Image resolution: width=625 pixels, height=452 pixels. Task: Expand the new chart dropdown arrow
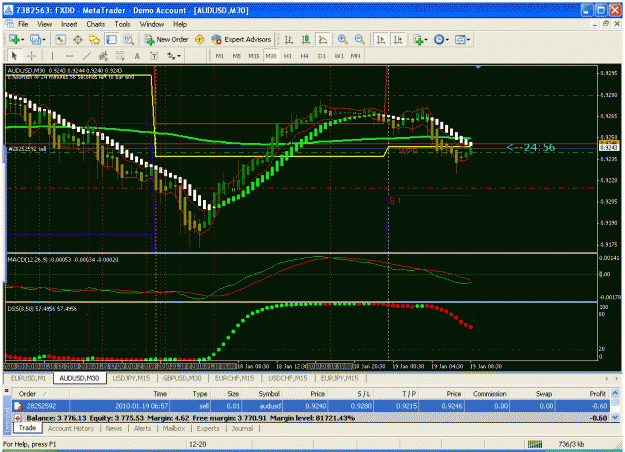pos(23,40)
